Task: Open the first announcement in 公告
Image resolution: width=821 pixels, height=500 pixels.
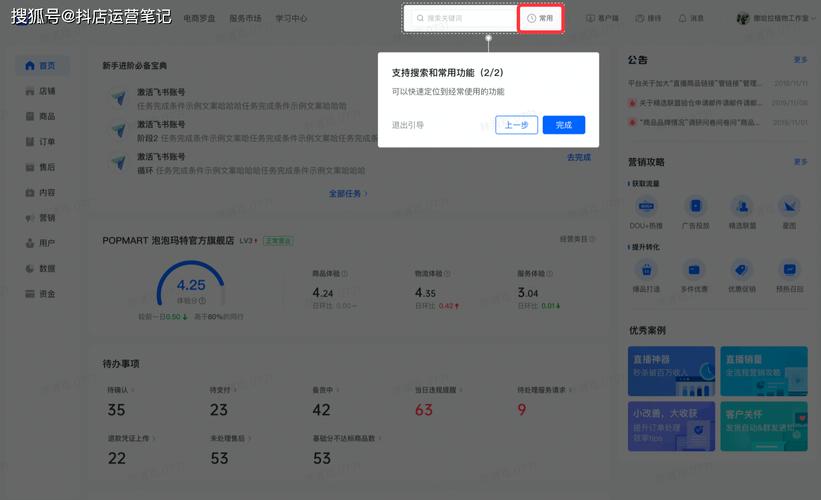Action: 718,83
